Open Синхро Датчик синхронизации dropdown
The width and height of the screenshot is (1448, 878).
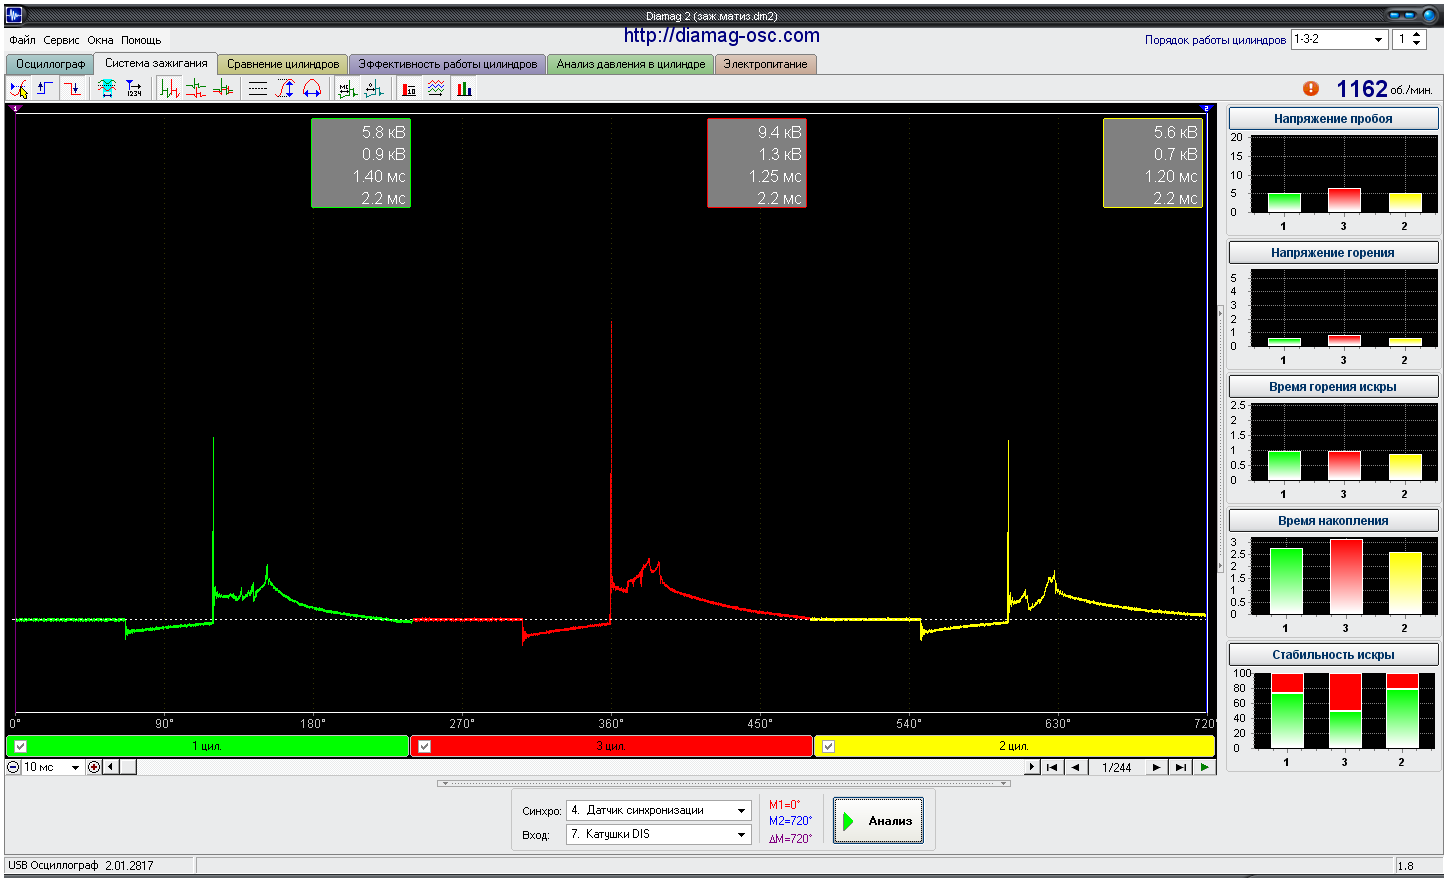[659, 810]
